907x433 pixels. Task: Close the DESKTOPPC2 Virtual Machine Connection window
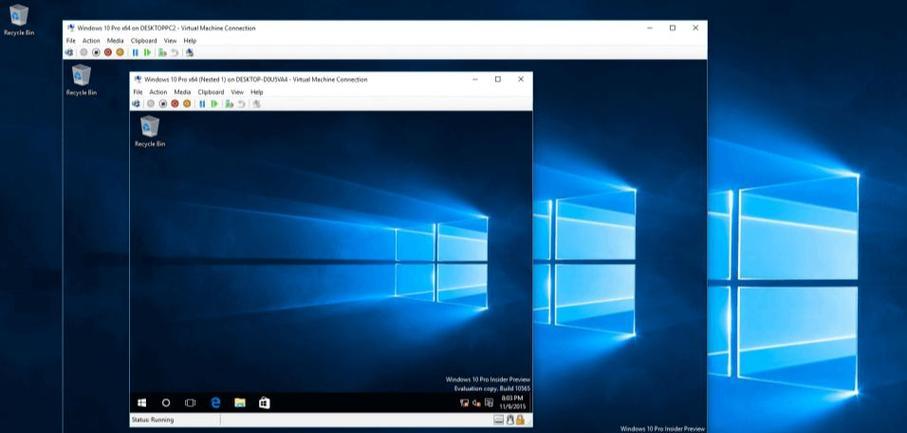pos(695,28)
